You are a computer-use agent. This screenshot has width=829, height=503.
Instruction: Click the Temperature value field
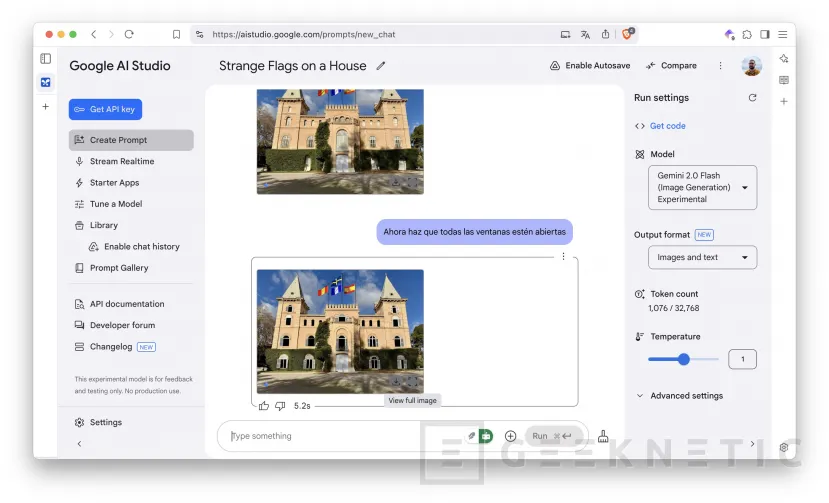click(742, 359)
